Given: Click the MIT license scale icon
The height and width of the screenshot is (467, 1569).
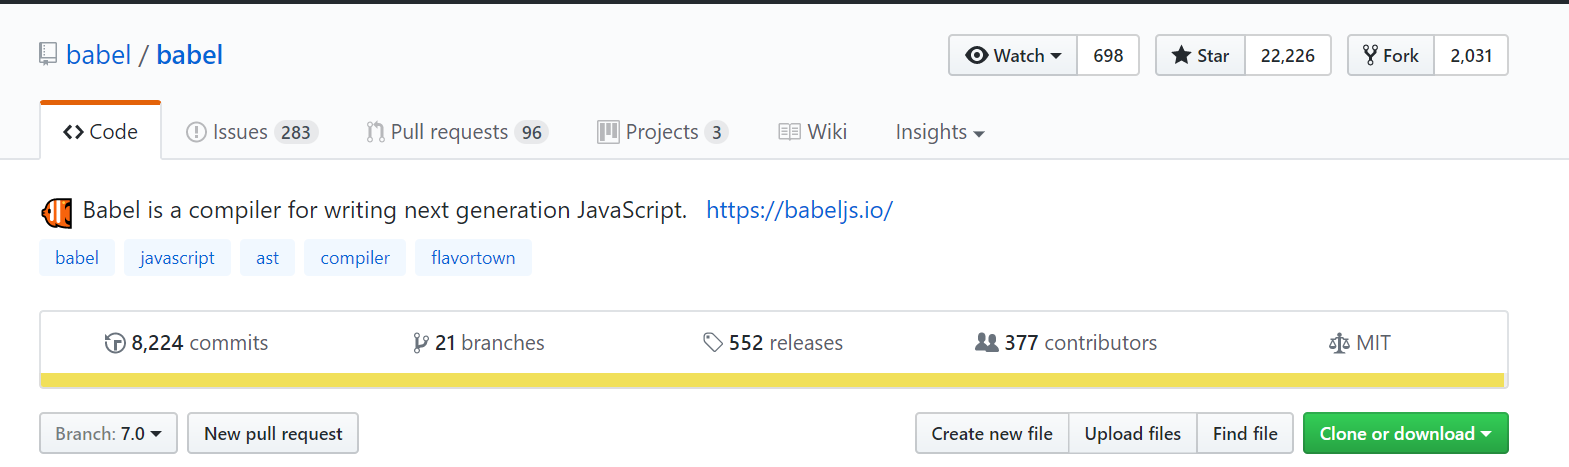Looking at the screenshot, I should click(x=1339, y=344).
